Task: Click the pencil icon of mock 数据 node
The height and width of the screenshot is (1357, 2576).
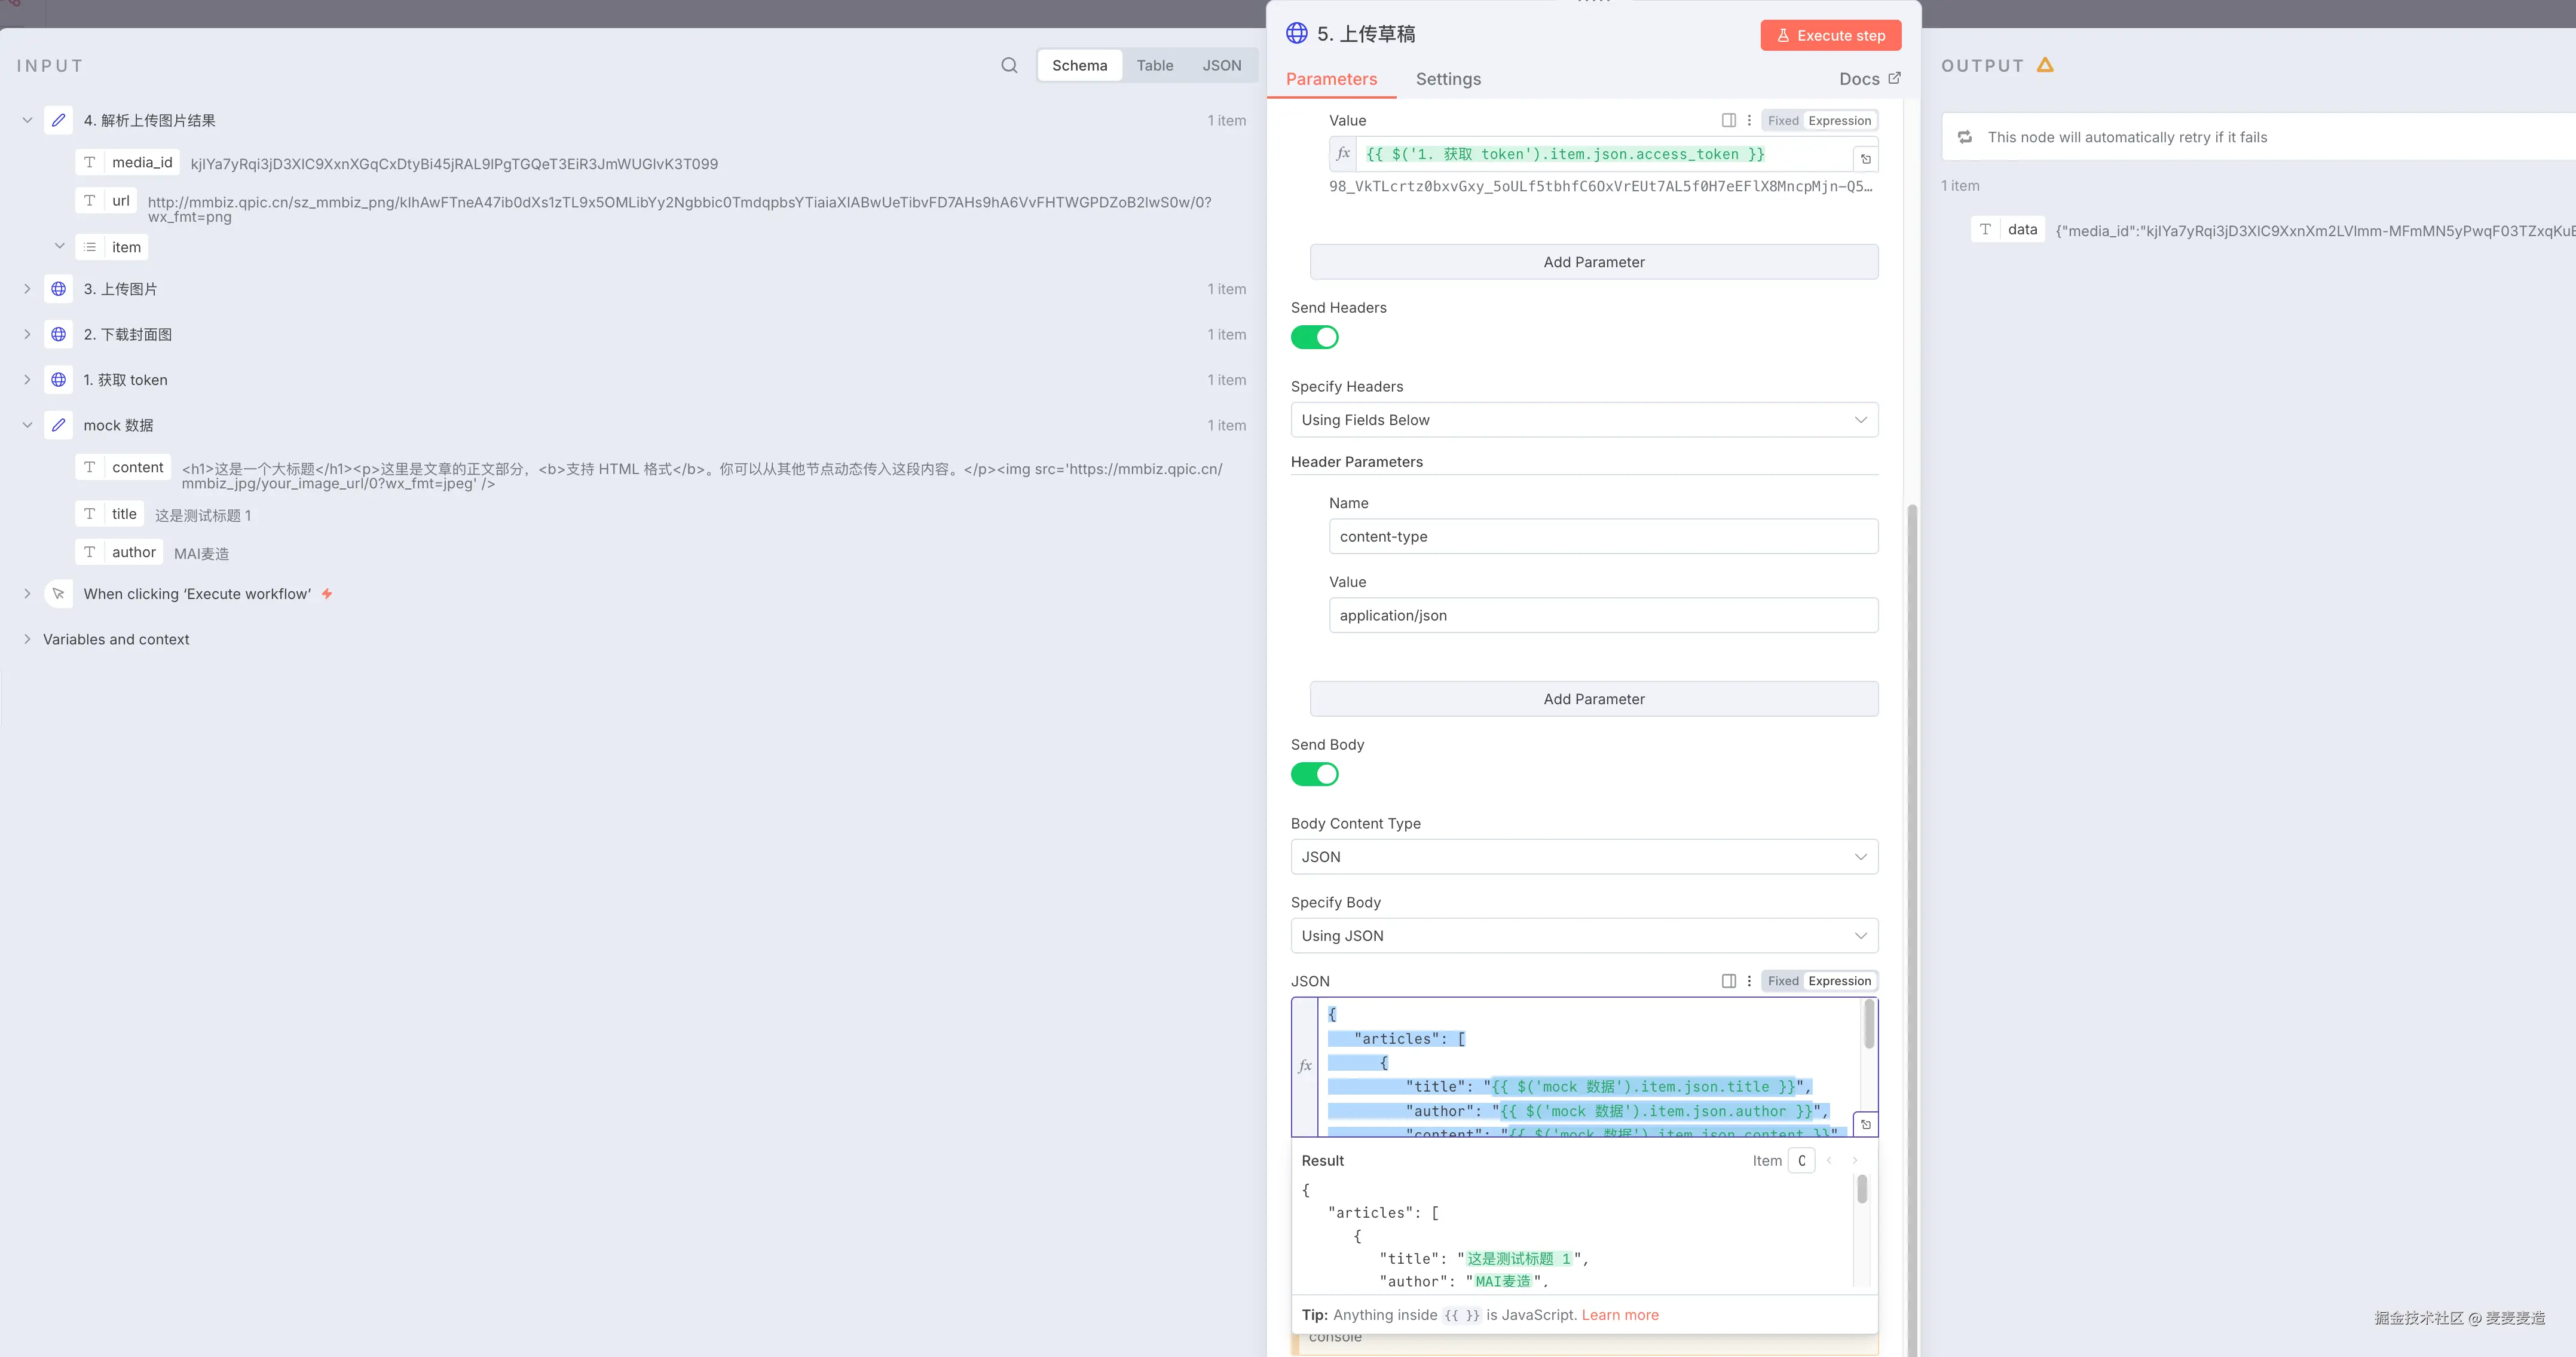Action: pyautogui.click(x=59, y=425)
